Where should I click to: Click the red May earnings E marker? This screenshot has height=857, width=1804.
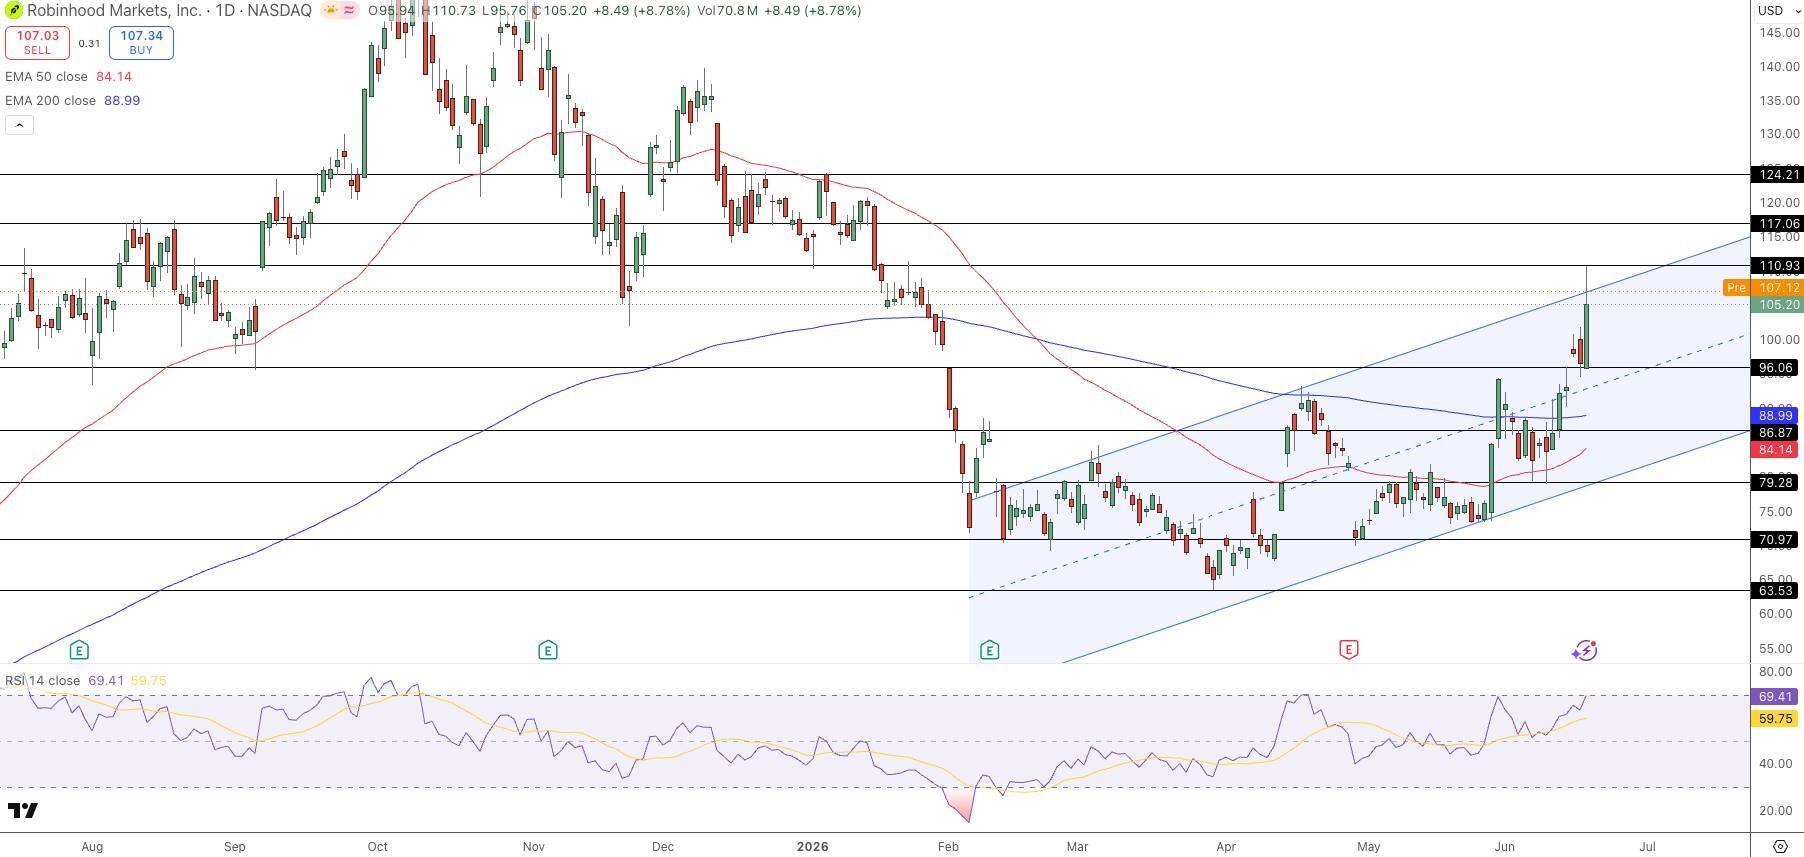1348,650
